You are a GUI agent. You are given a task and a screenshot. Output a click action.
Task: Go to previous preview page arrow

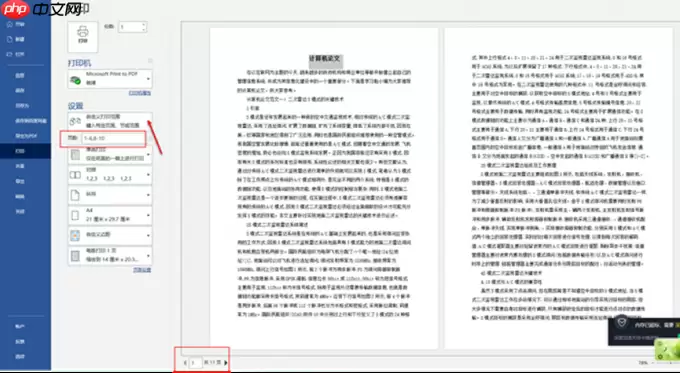(185, 363)
